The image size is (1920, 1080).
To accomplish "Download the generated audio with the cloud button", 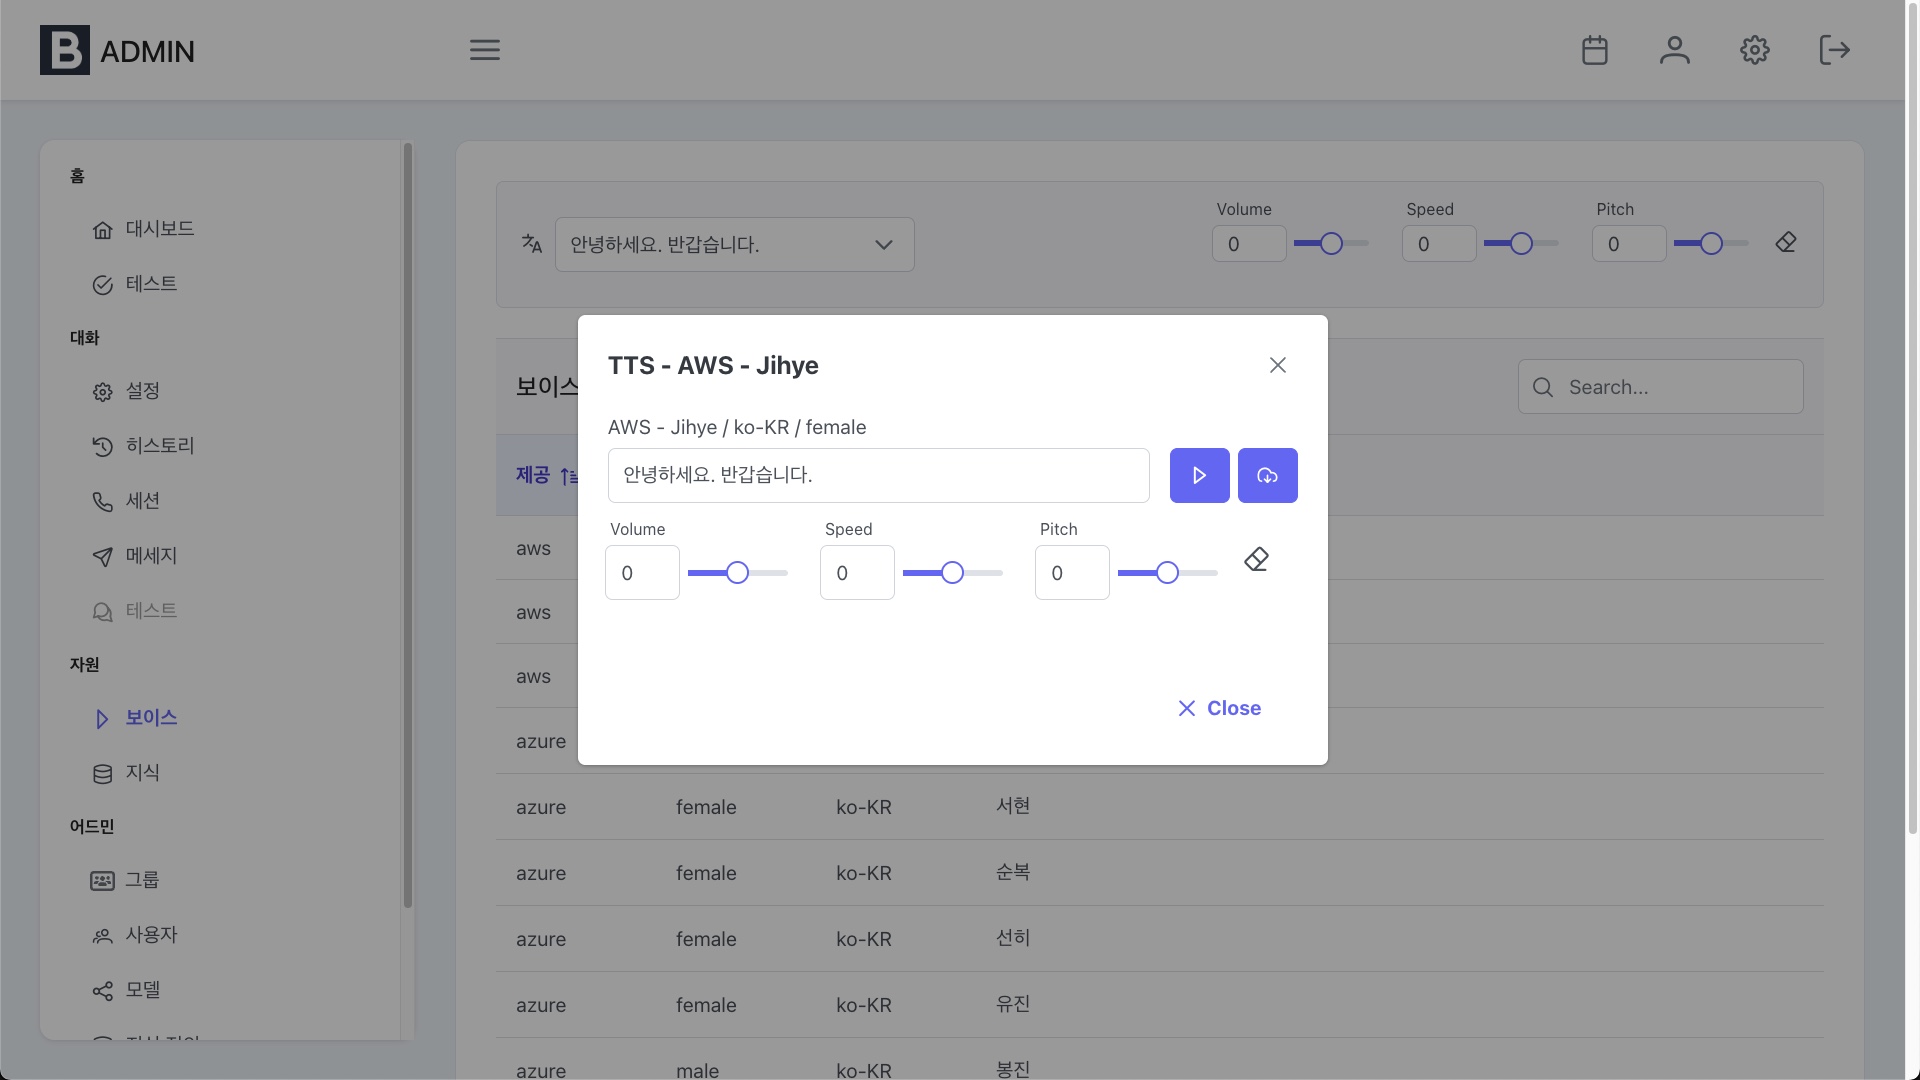I will tap(1267, 475).
